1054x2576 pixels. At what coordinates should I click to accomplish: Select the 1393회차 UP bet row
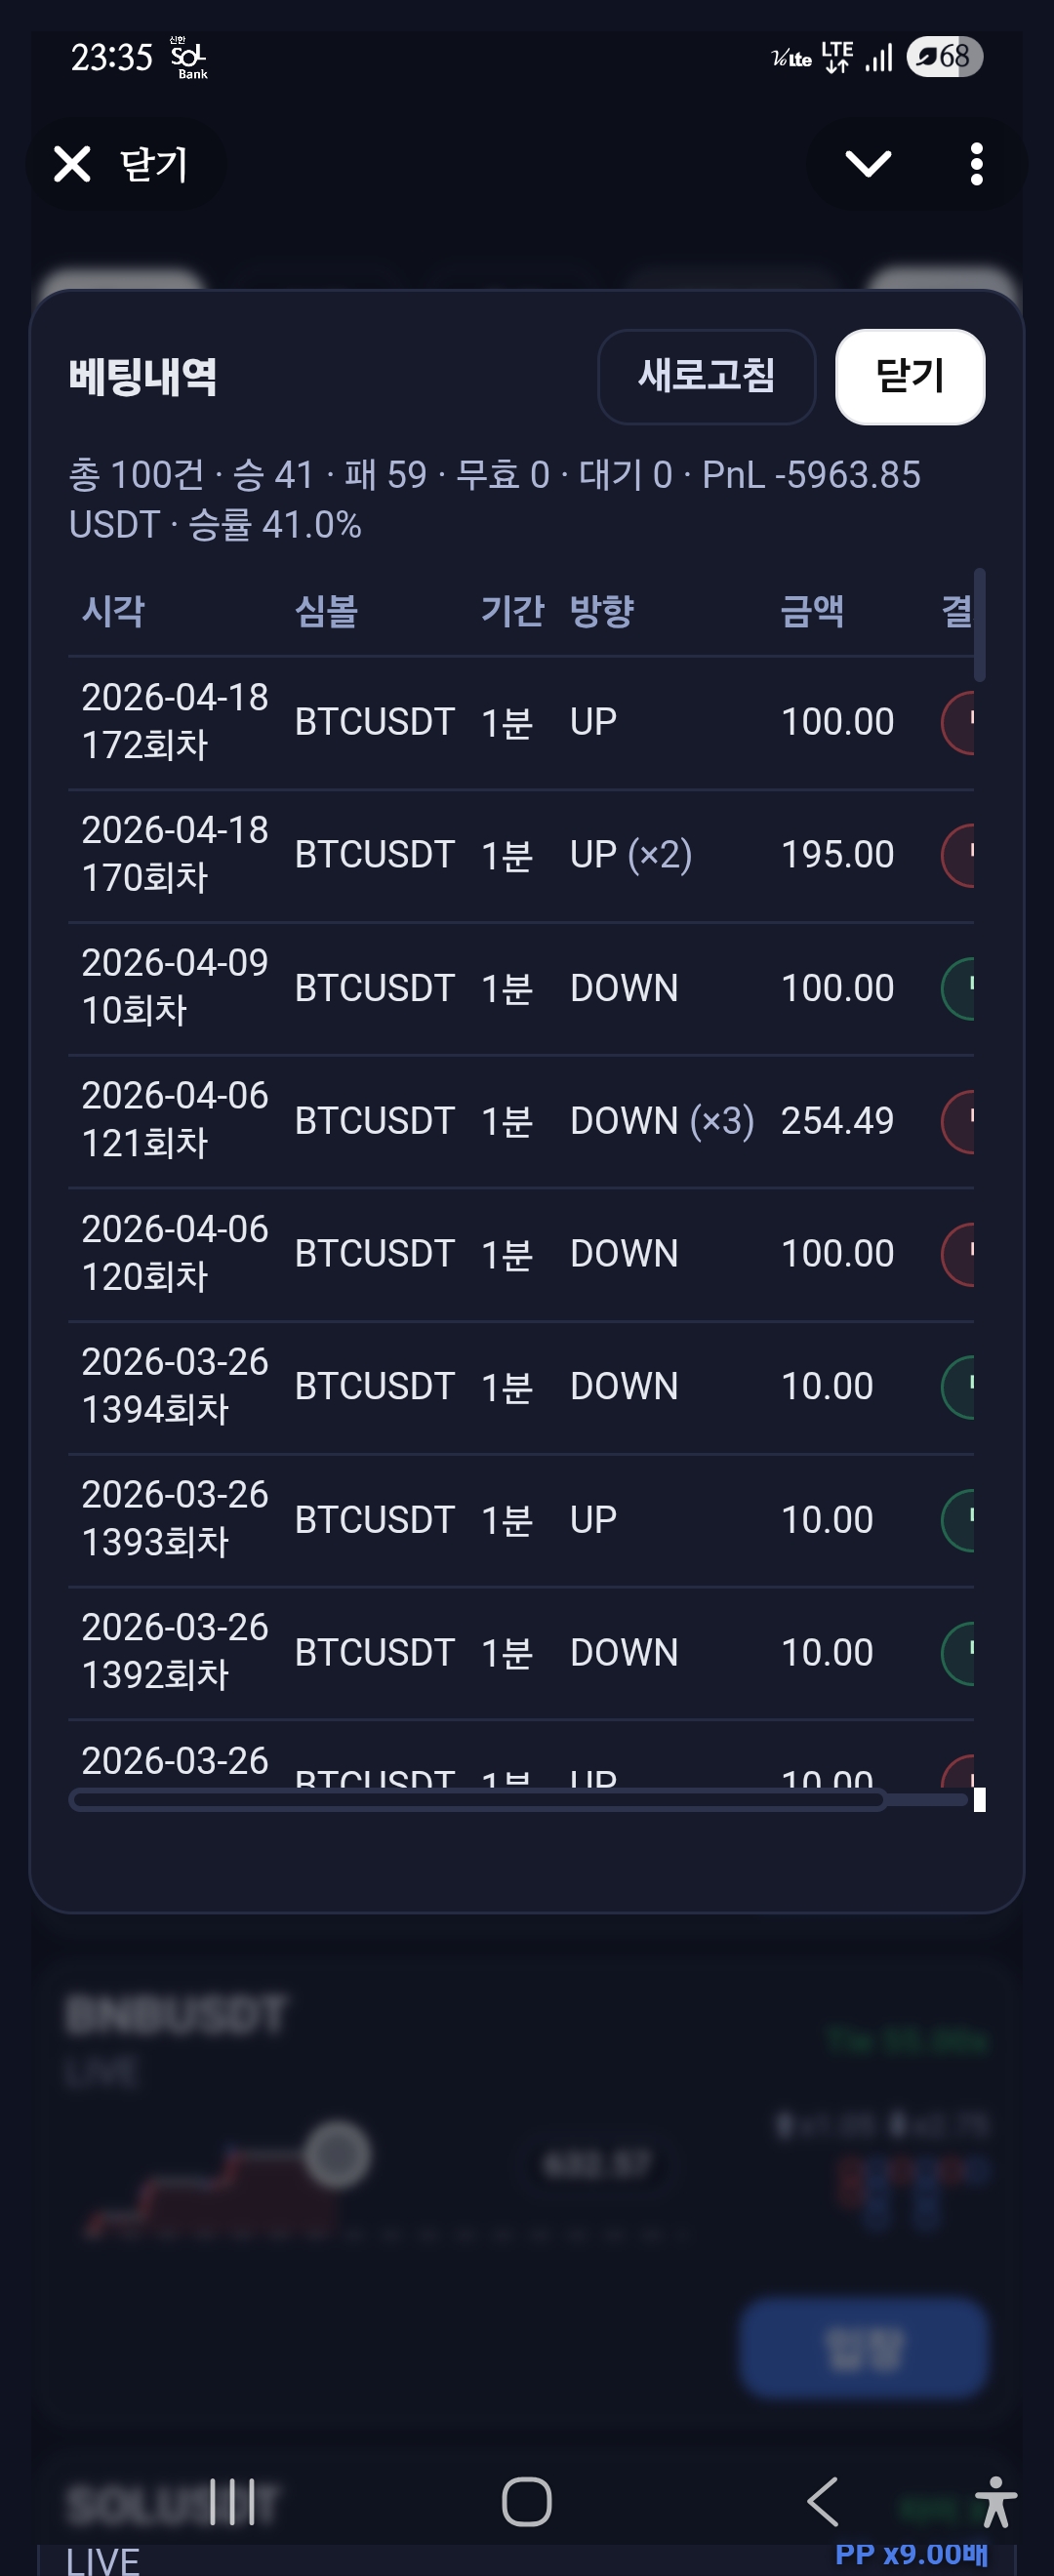coord(521,1520)
